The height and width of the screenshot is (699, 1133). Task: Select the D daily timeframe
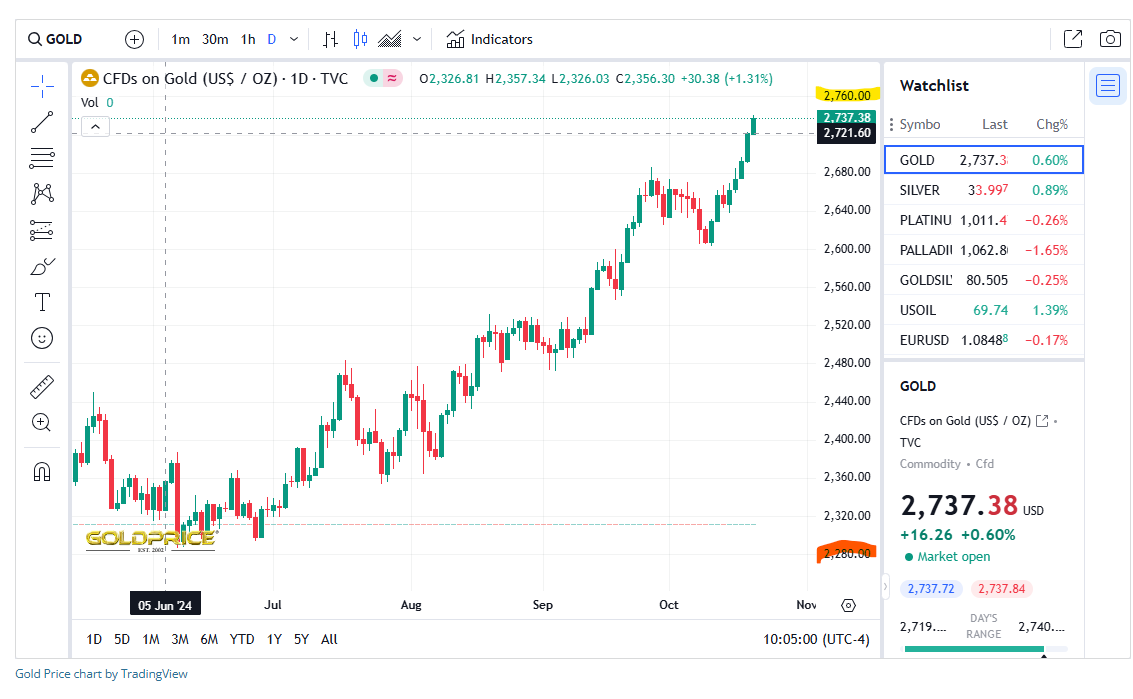point(272,39)
